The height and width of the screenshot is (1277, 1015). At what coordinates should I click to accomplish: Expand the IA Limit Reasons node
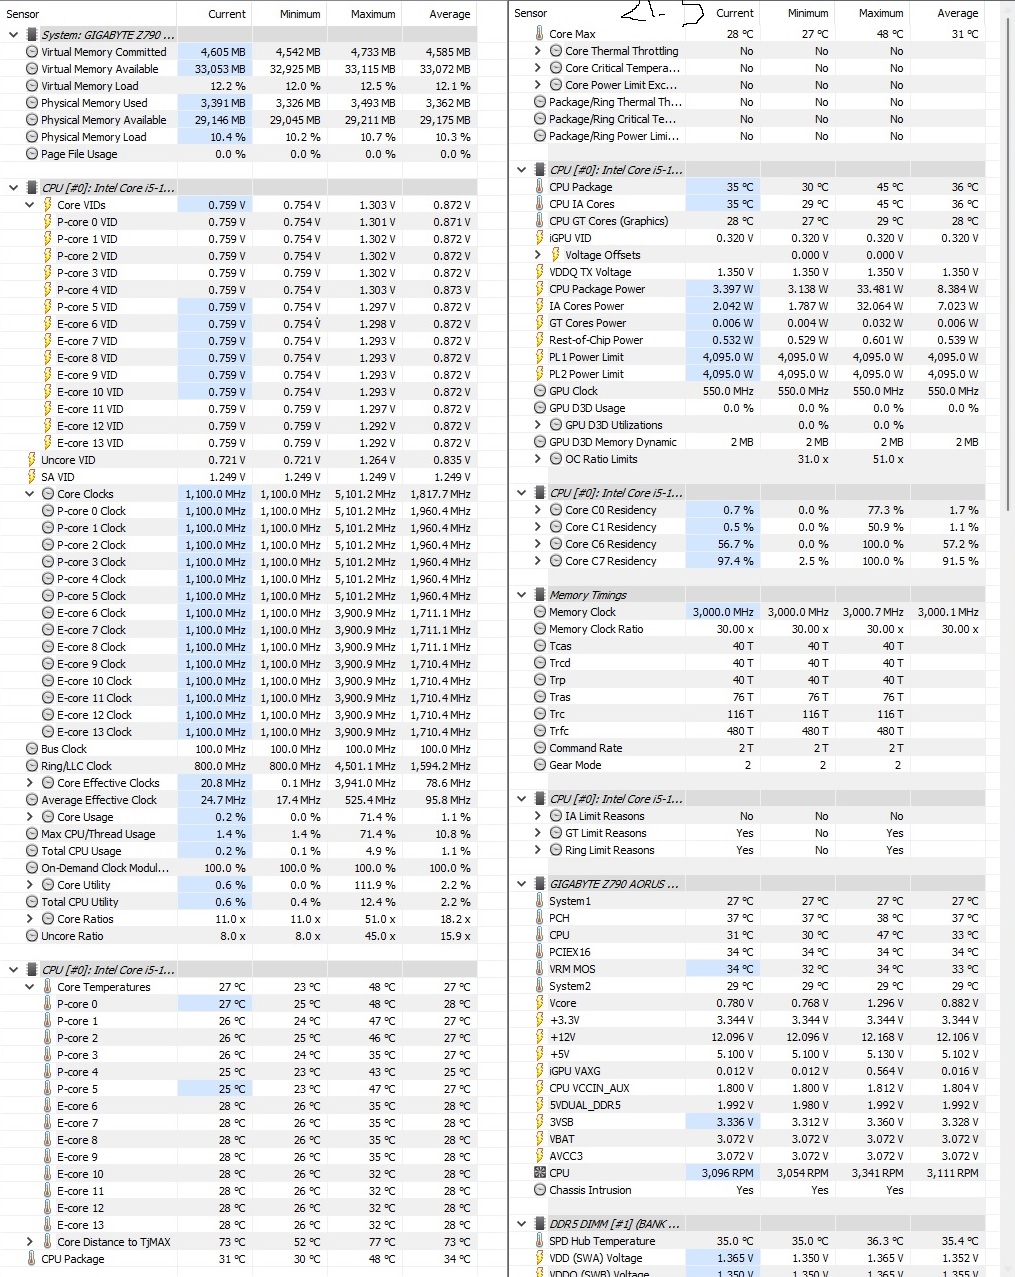pyautogui.click(x=537, y=816)
